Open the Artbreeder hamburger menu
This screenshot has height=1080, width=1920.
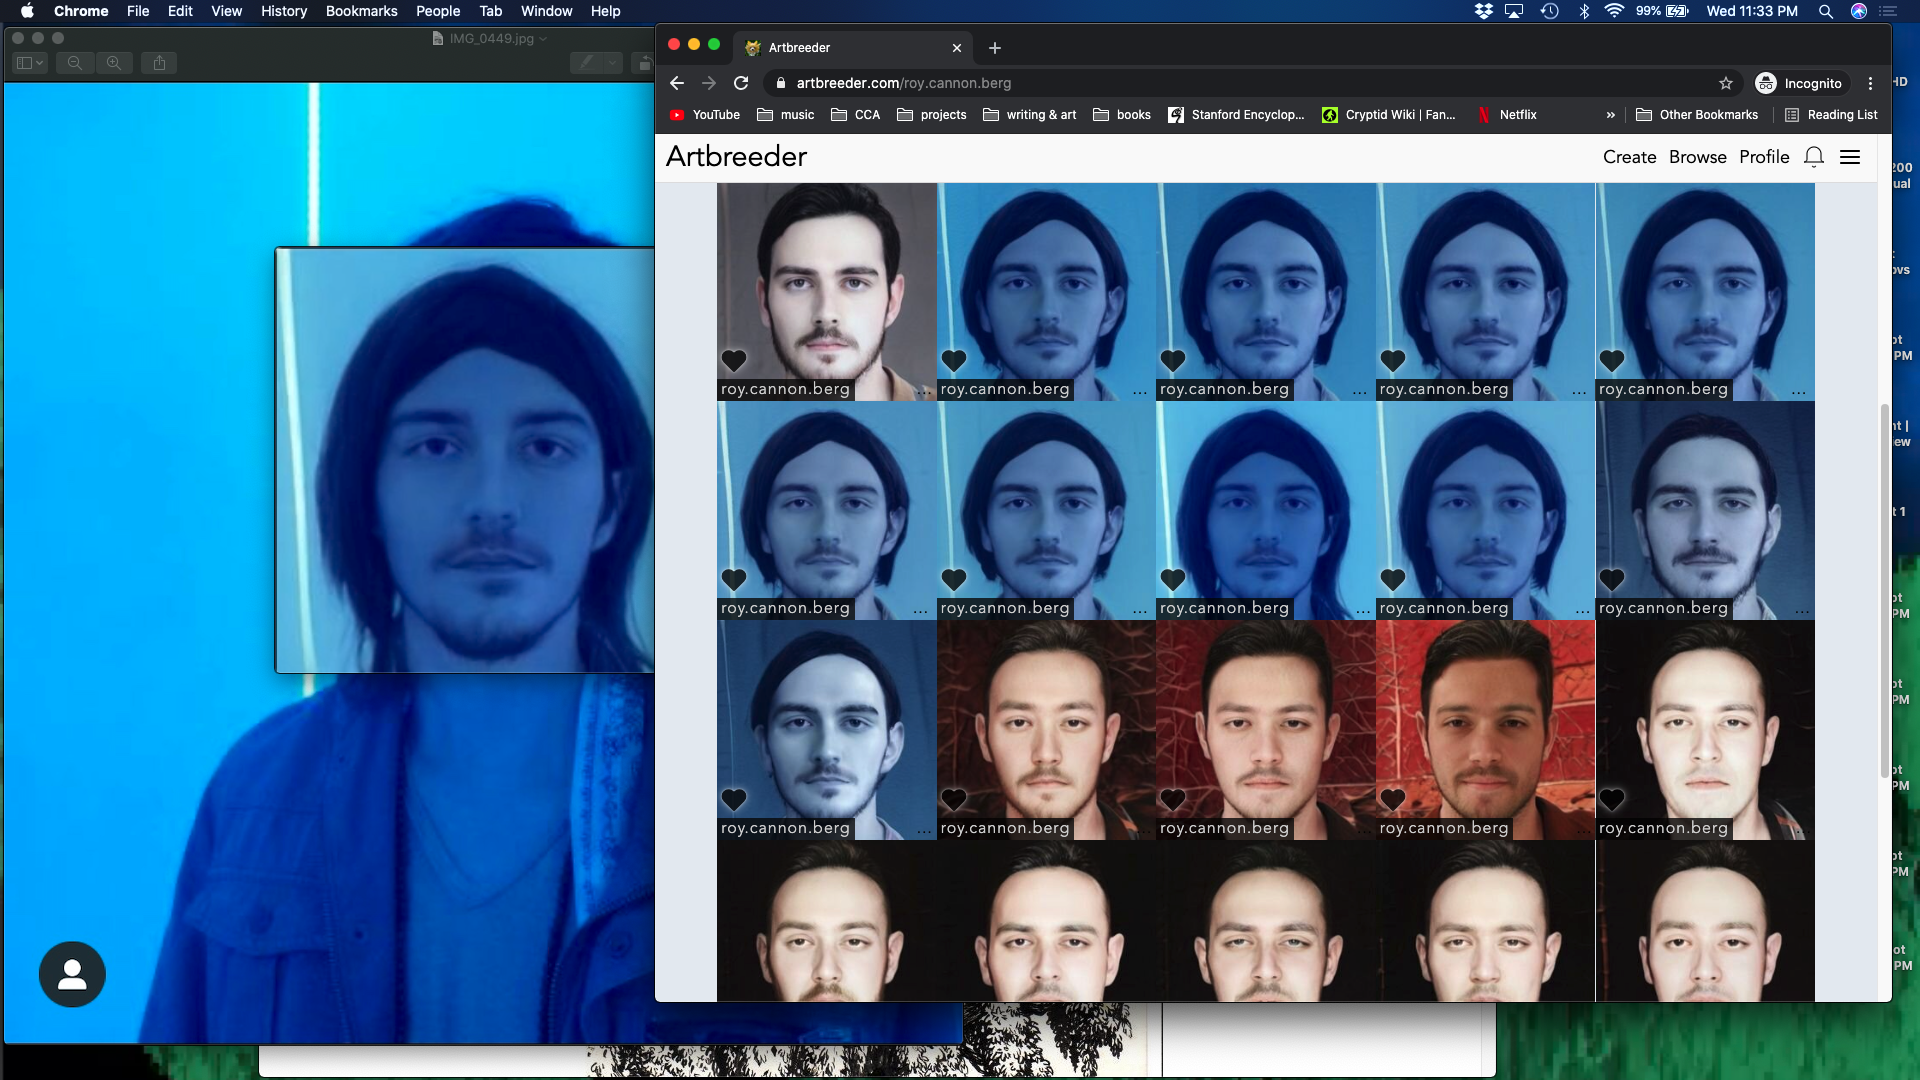tap(1850, 157)
